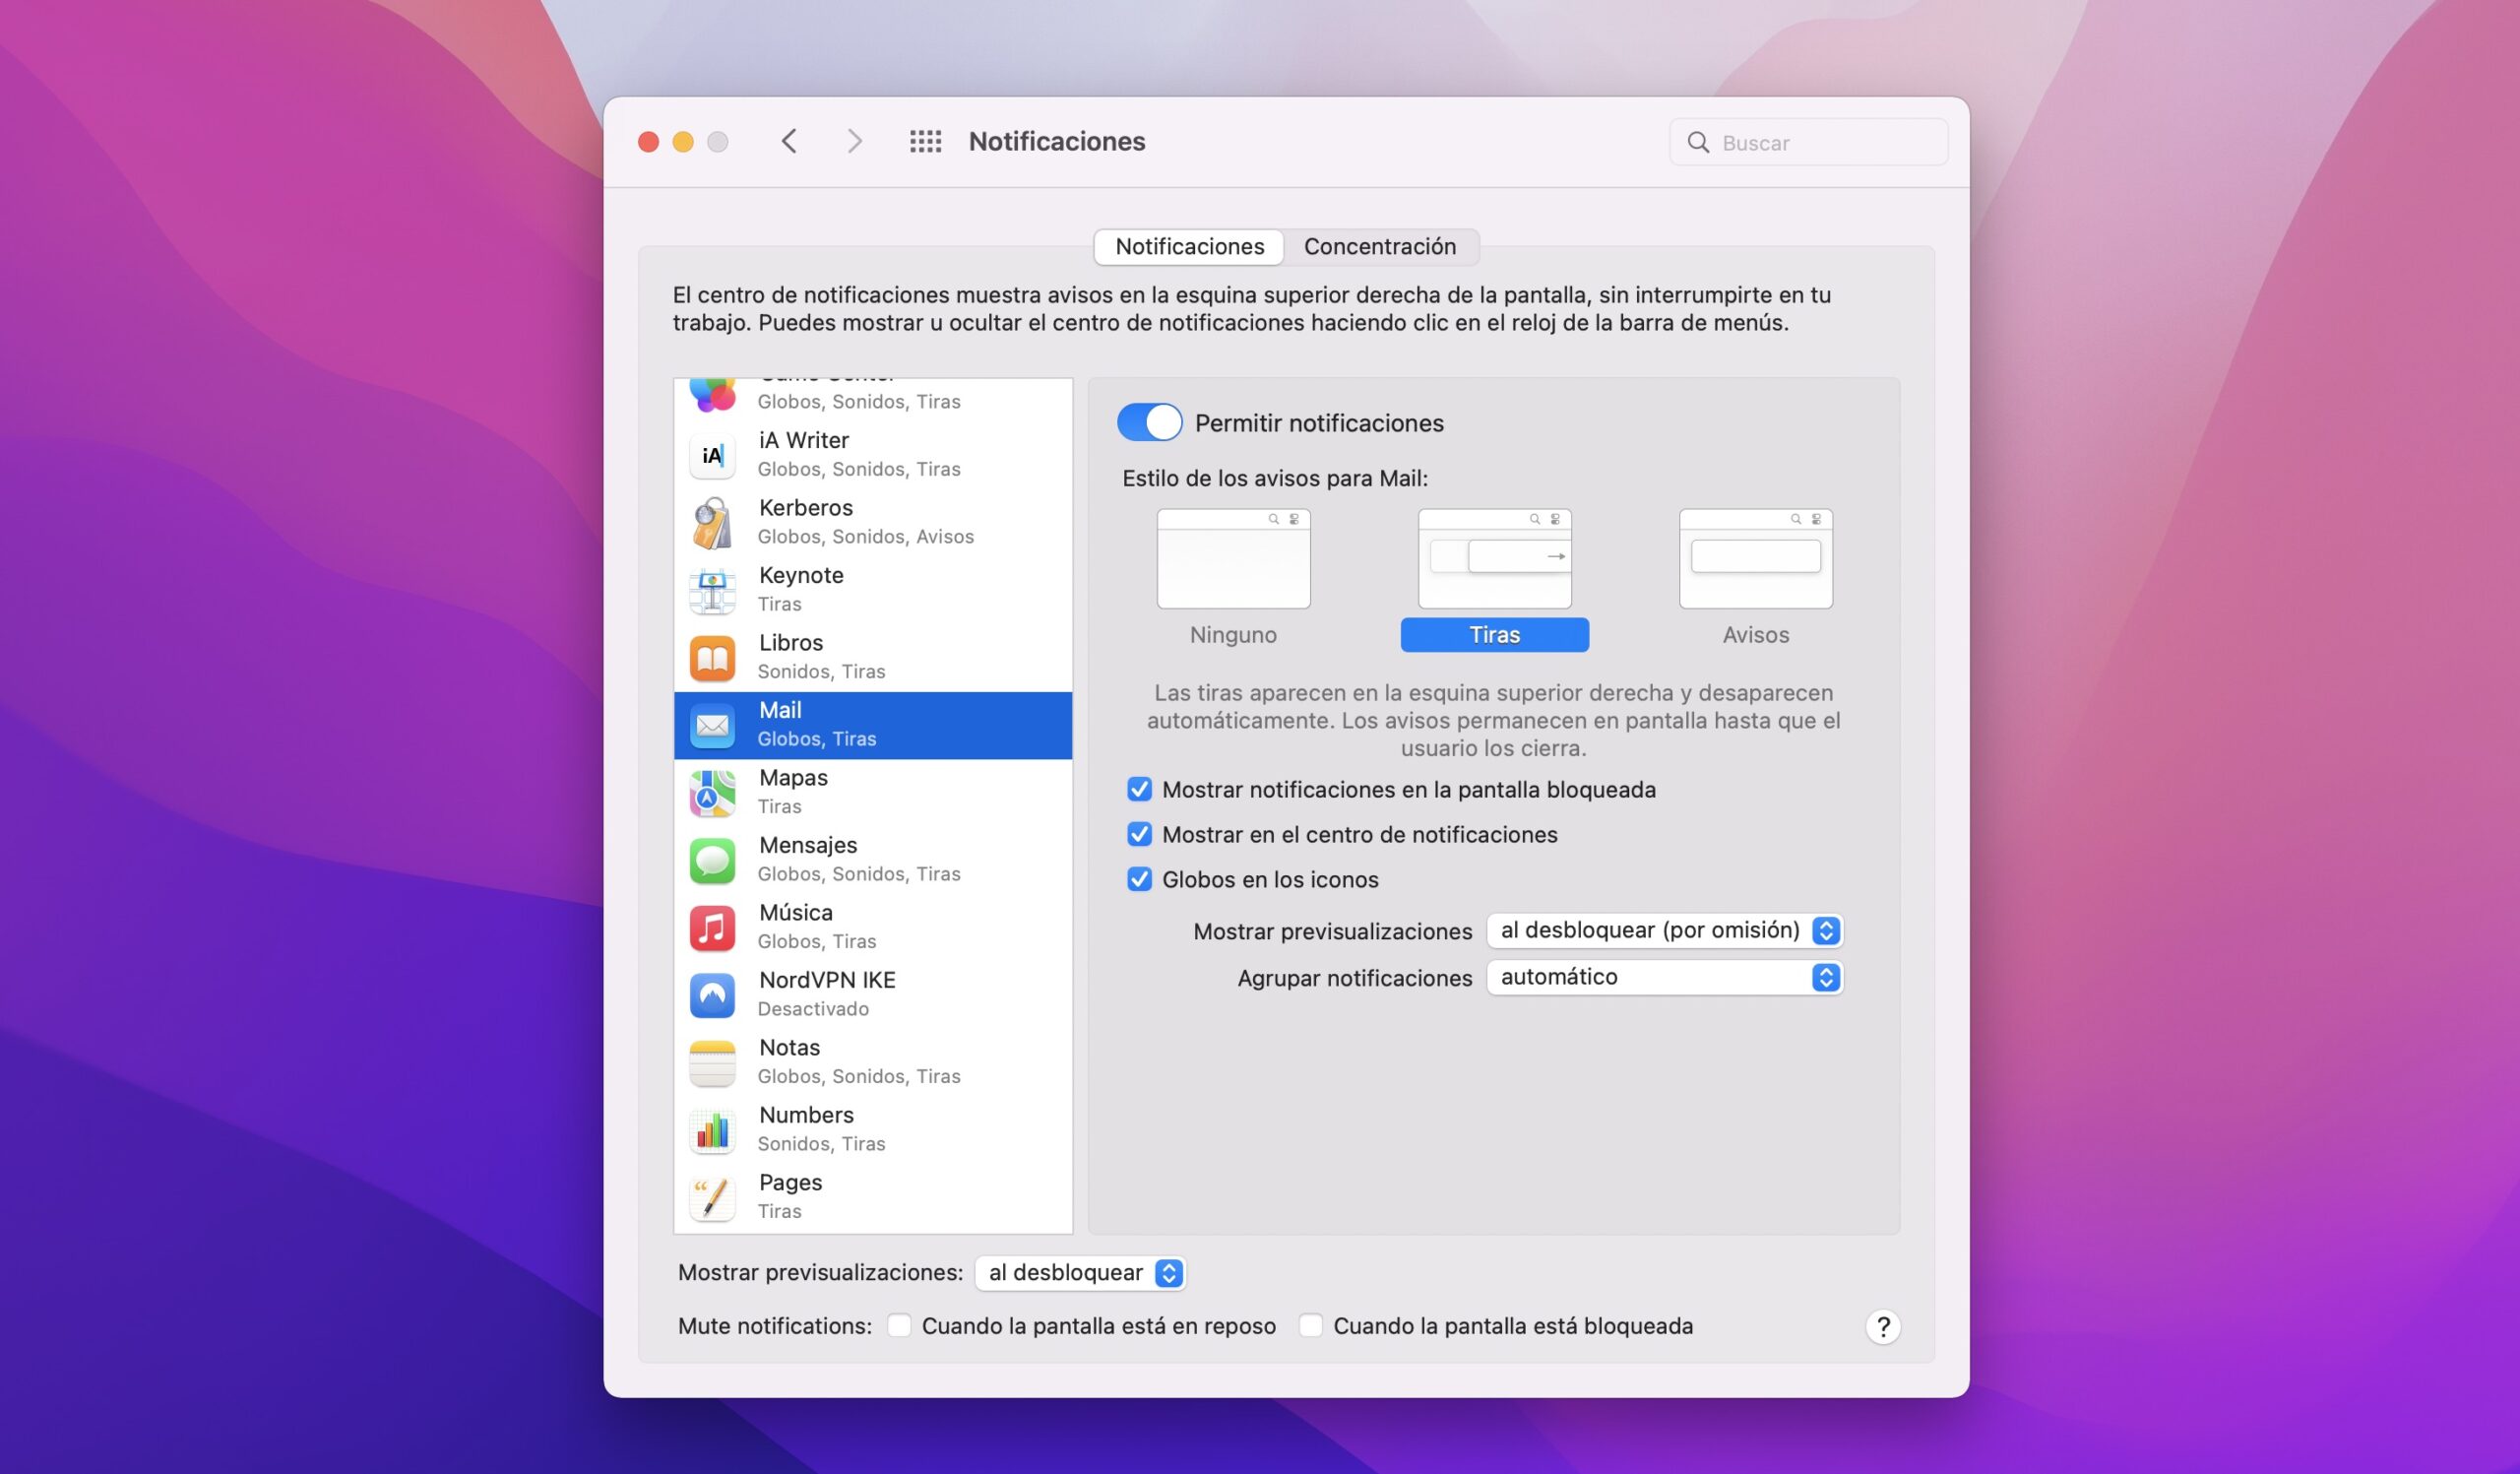Screen dimensions: 2520x1474
Task: Open Mostrar previsualizaciones dropdown for Mail
Action: coord(1664,930)
